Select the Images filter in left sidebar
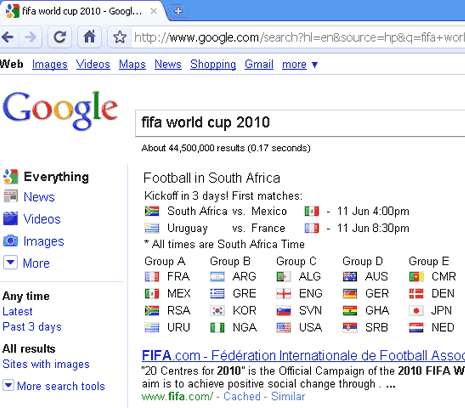This screenshot has height=408, width=465. coord(44,241)
